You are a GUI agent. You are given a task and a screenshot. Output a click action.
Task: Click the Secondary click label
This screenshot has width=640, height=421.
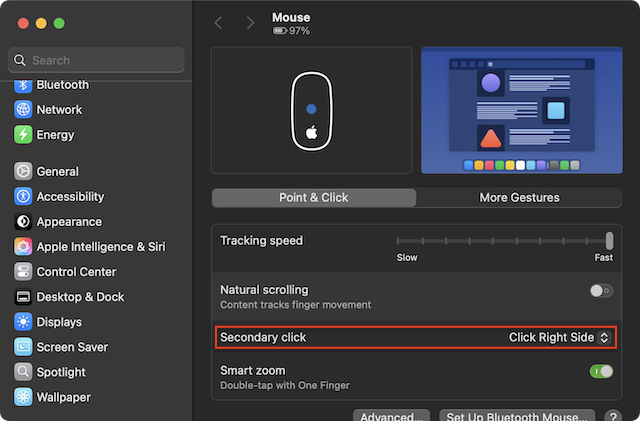tap(263, 337)
